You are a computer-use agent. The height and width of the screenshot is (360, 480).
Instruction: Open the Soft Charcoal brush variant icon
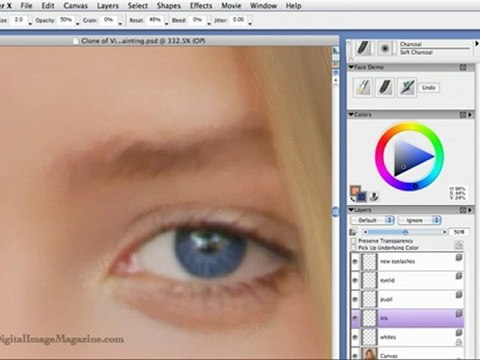click(385, 49)
